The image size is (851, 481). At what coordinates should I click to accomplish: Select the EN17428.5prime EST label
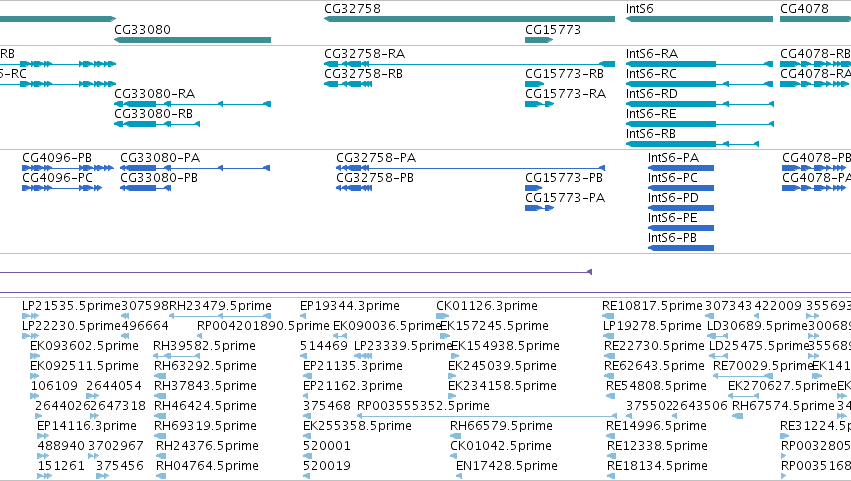click(x=507, y=467)
